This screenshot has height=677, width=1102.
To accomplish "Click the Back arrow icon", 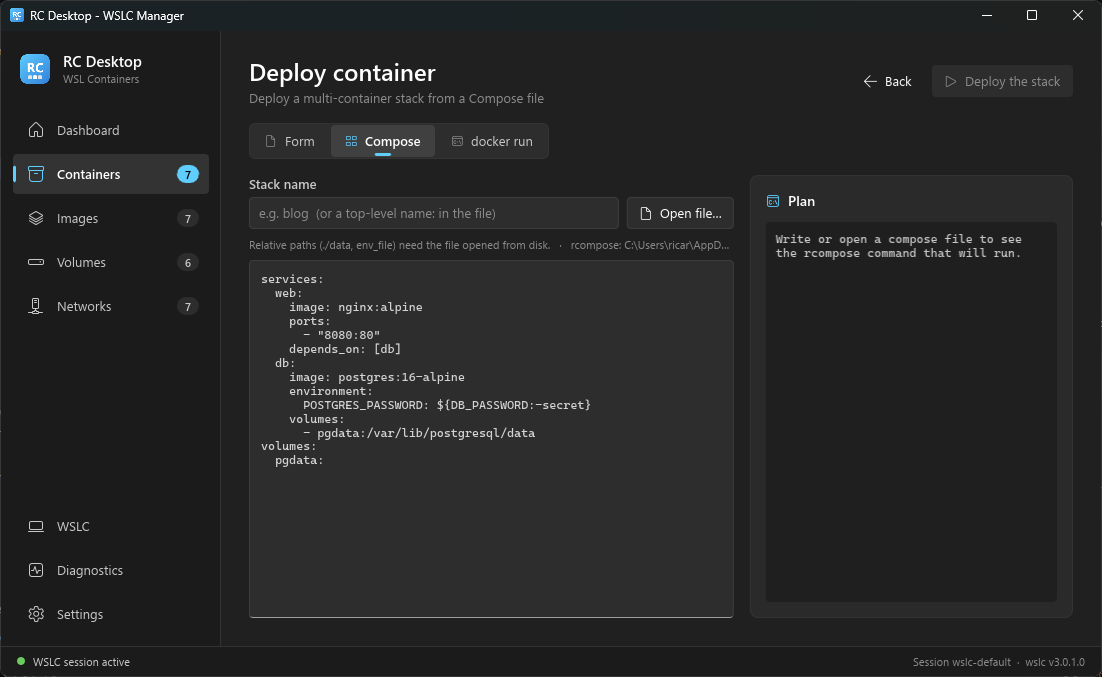I will pyautogui.click(x=870, y=82).
